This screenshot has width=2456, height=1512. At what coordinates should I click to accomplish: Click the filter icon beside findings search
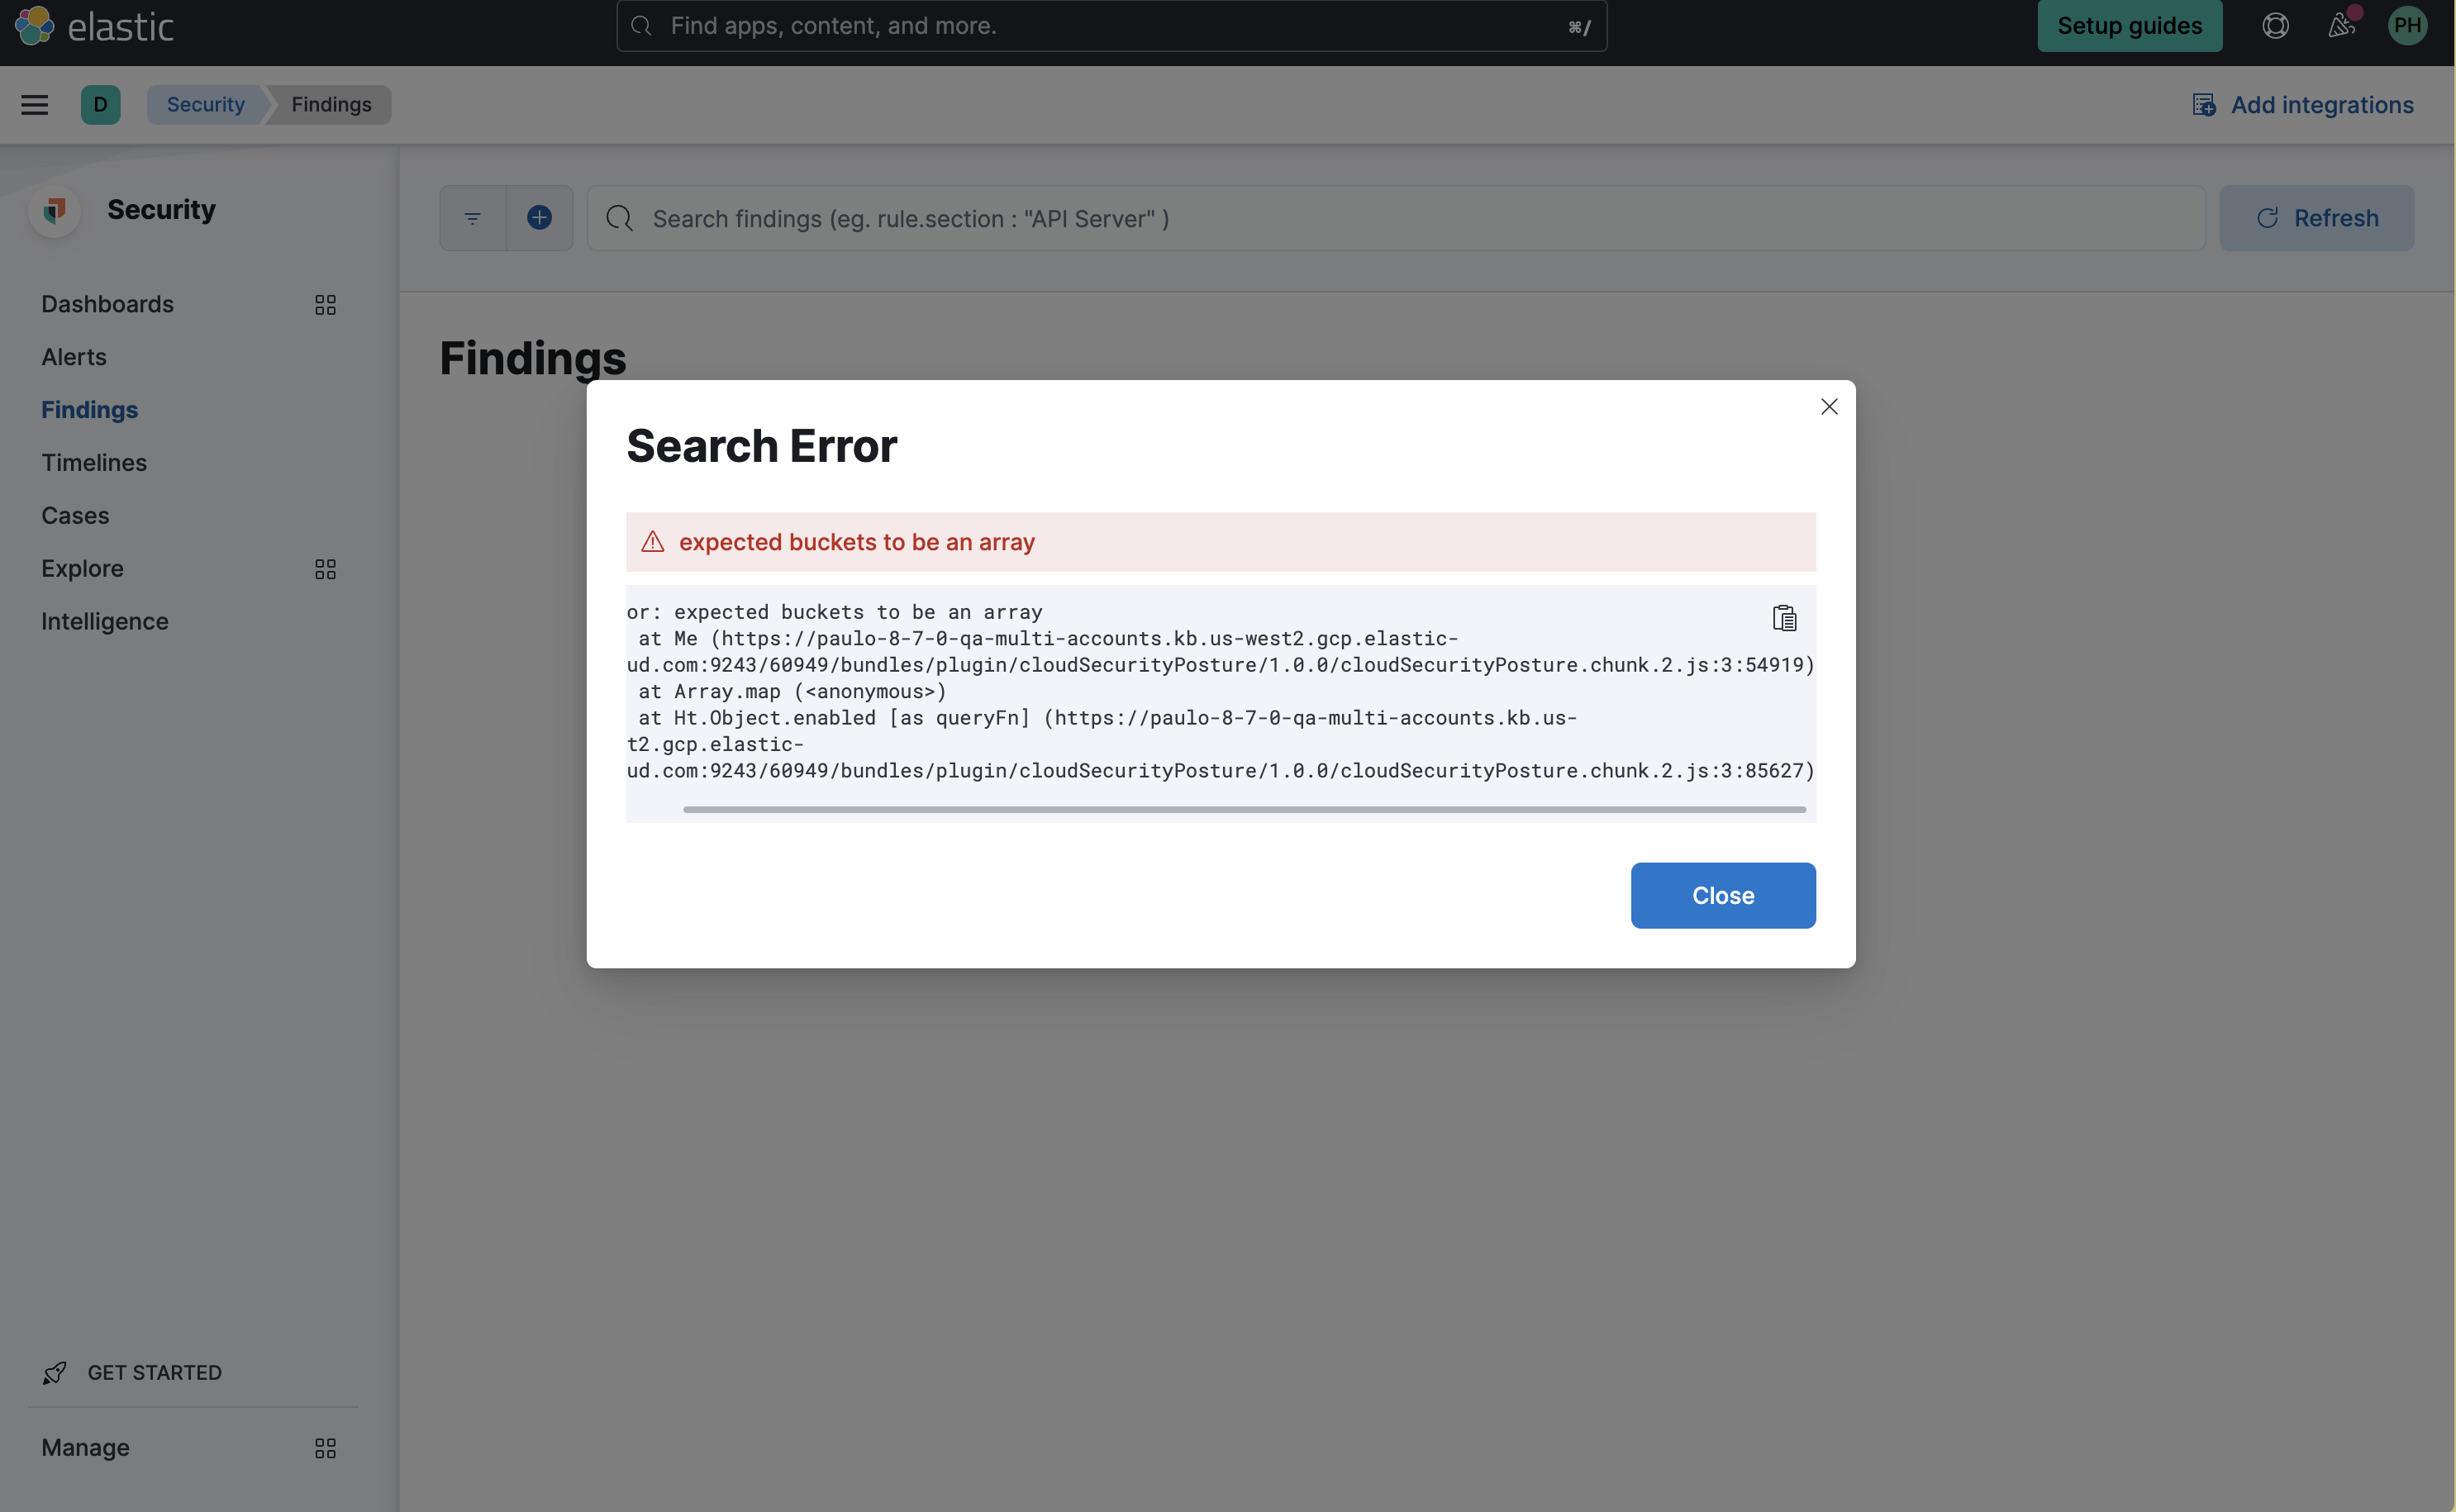(x=472, y=217)
